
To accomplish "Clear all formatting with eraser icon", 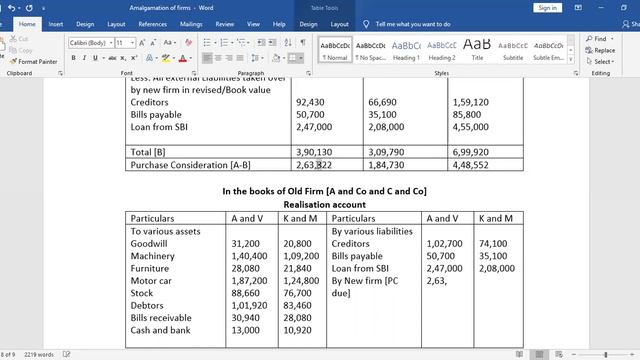I will click(188, 42).
